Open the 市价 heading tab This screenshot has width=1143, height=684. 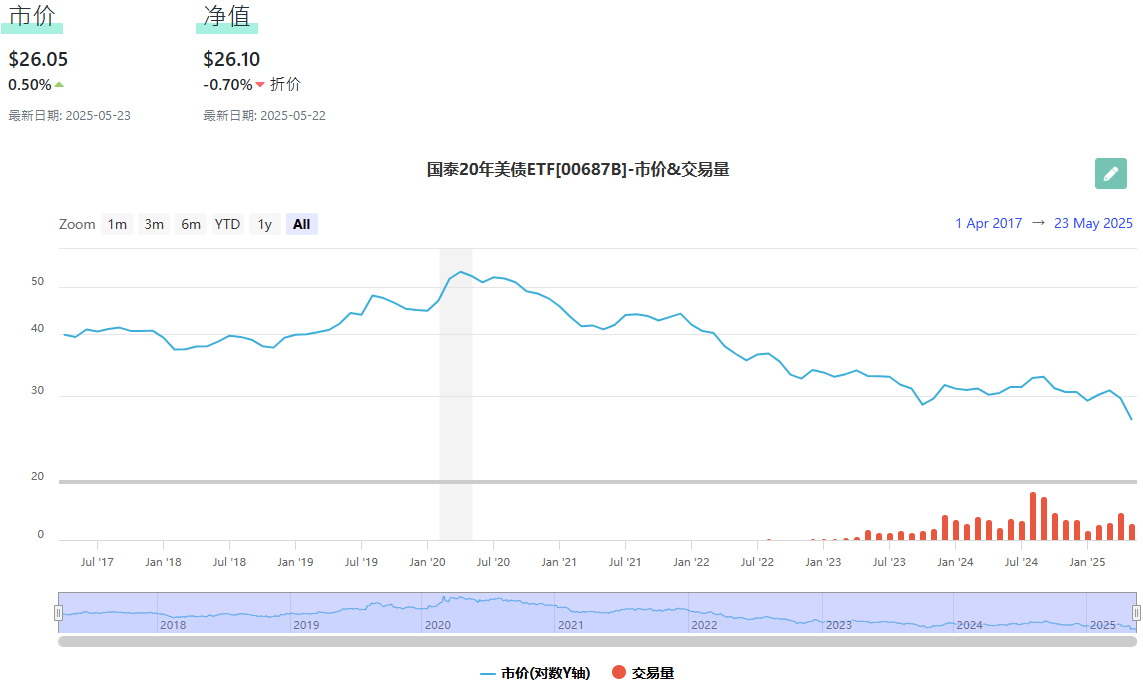[32, 16]
